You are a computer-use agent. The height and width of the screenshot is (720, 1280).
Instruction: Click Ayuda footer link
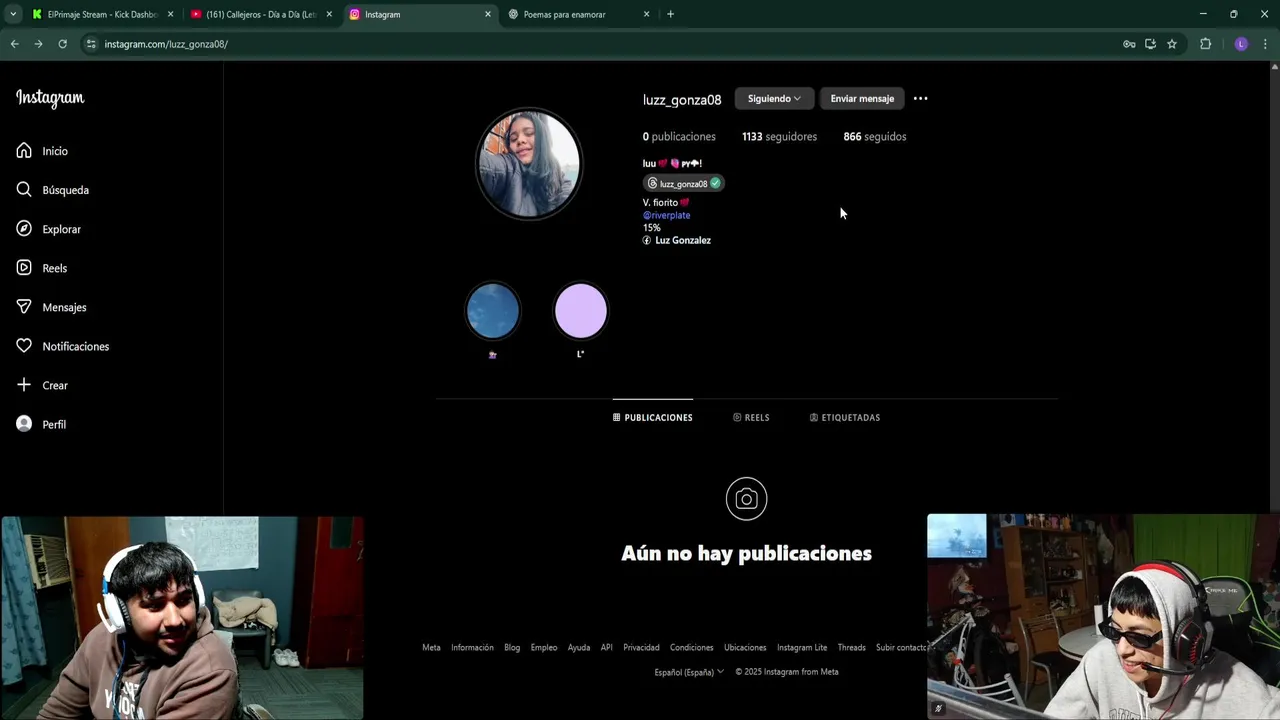tap(579, 648)
